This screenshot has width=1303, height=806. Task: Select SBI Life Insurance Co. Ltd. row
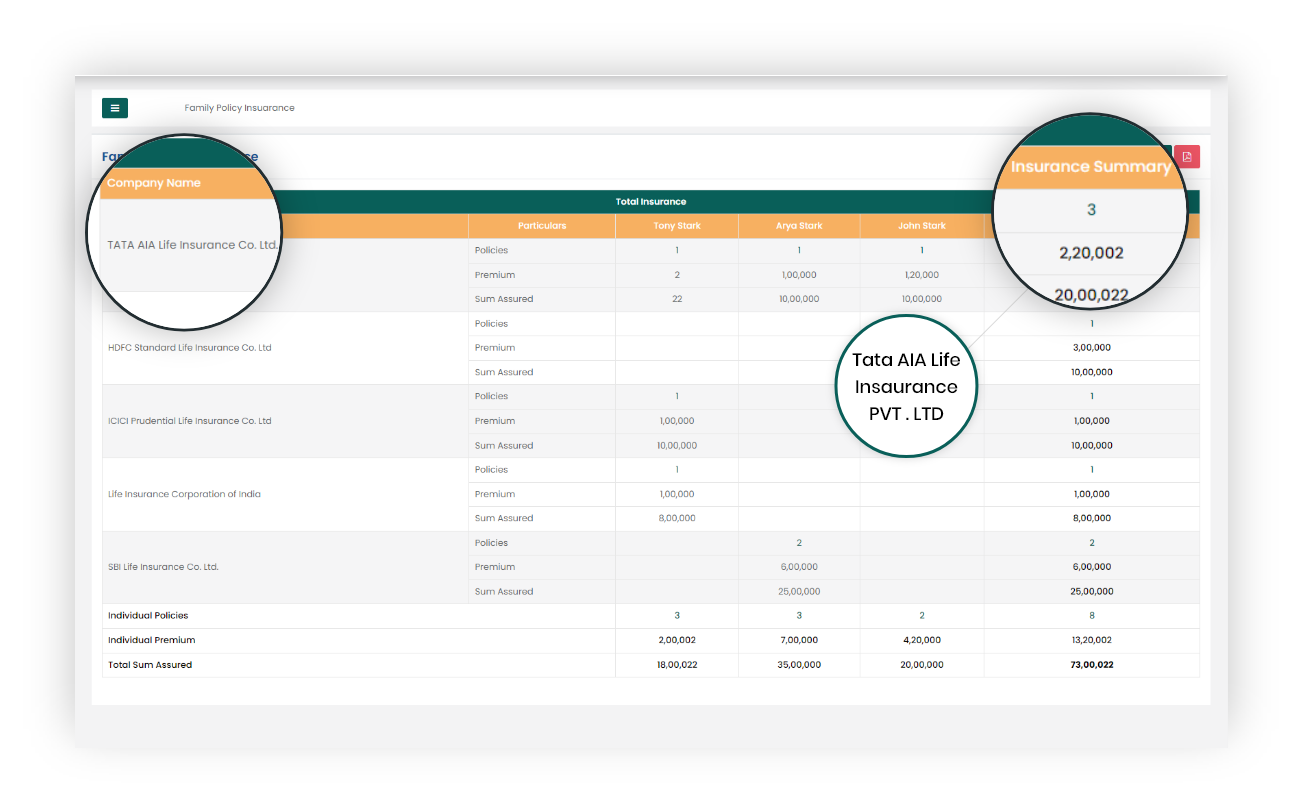click(163, 567)
